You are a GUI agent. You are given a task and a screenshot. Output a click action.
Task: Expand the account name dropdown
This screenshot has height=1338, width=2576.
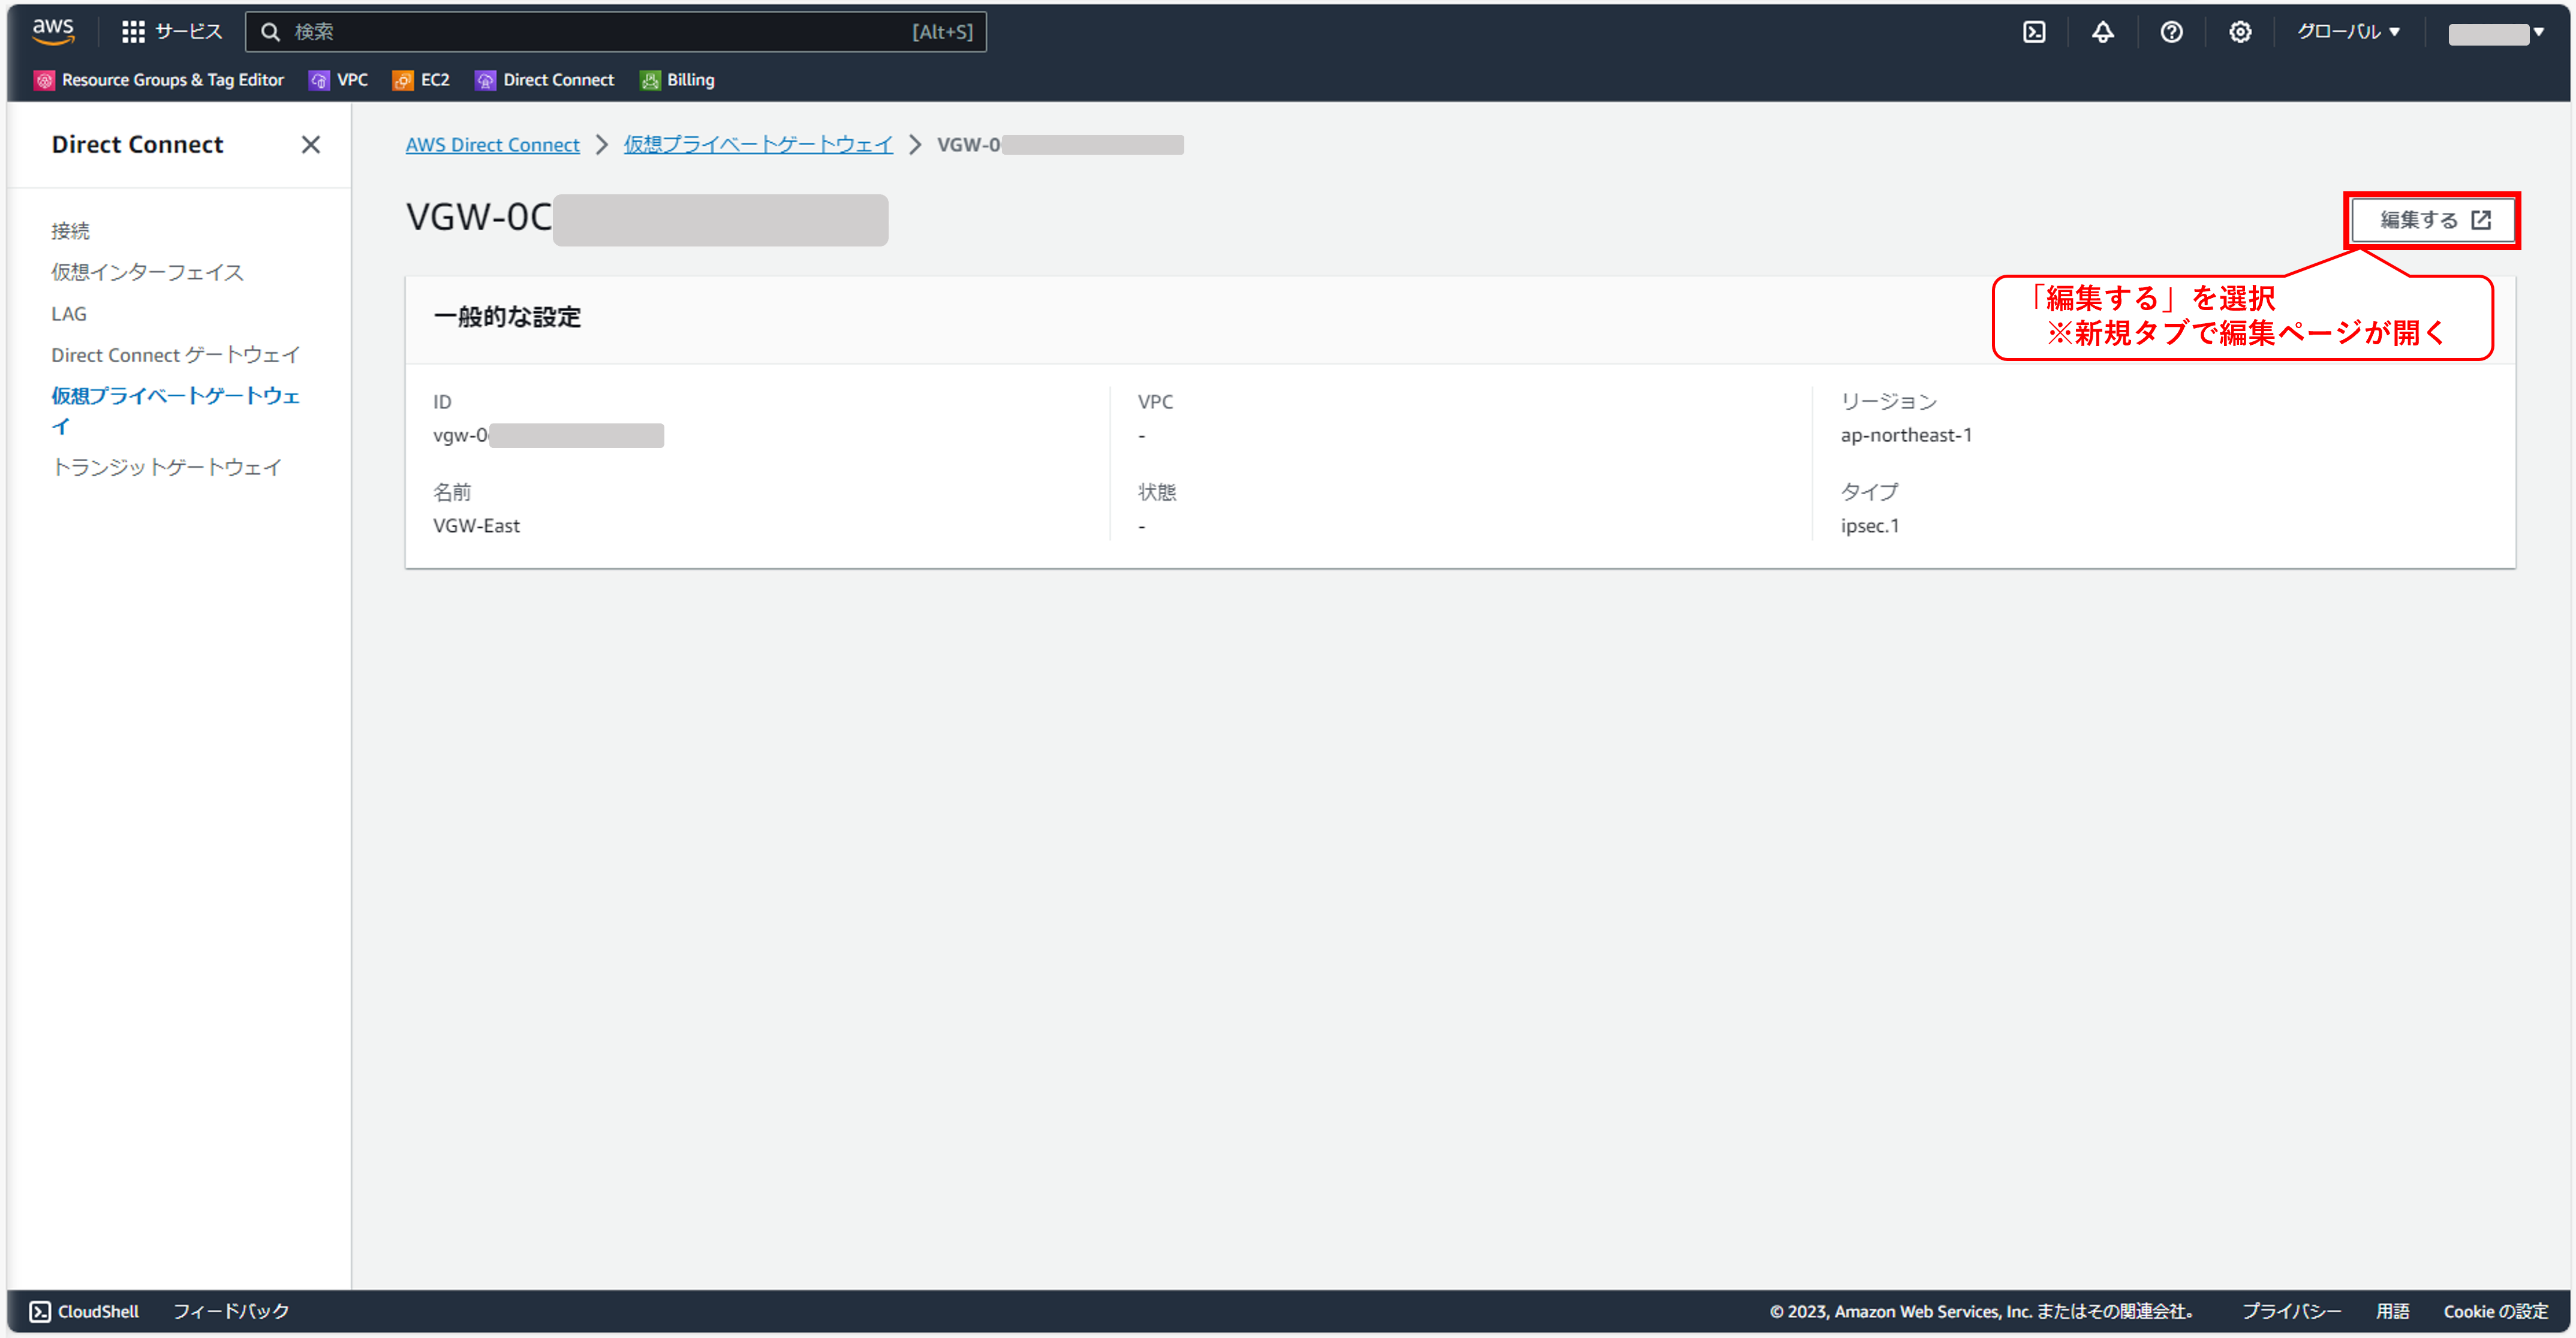(2495, 33)
